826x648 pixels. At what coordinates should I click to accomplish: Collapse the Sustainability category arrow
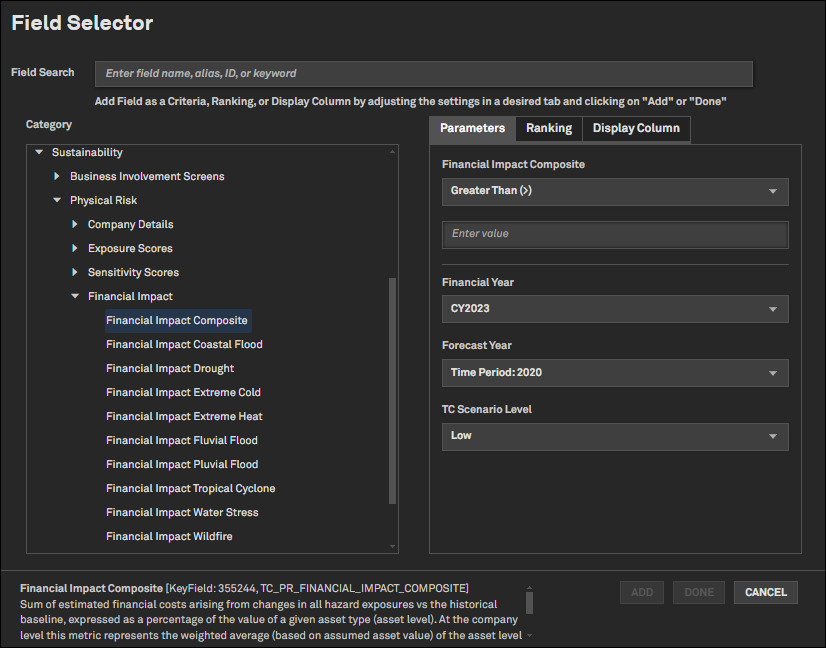[x=40, y=153]
